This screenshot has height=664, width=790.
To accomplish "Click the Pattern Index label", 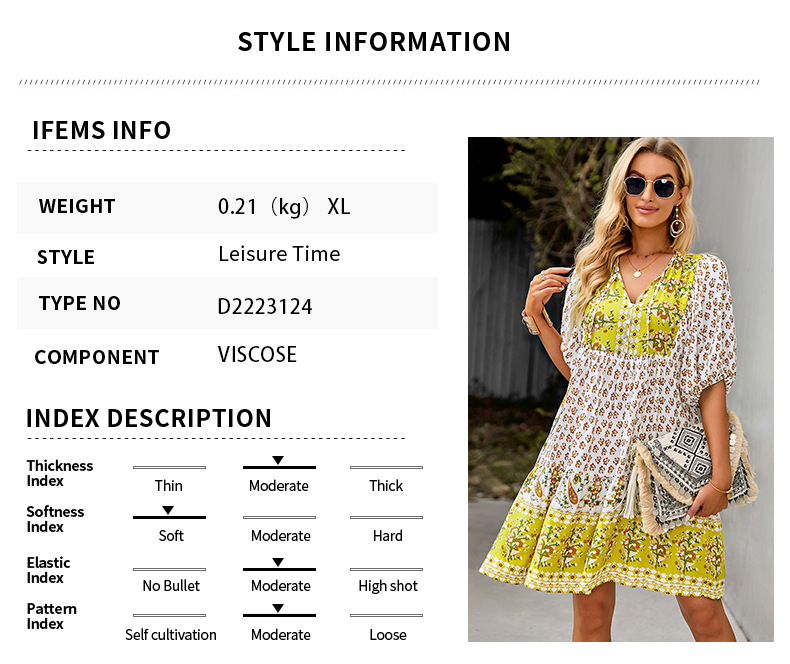I will pos(51,616).
